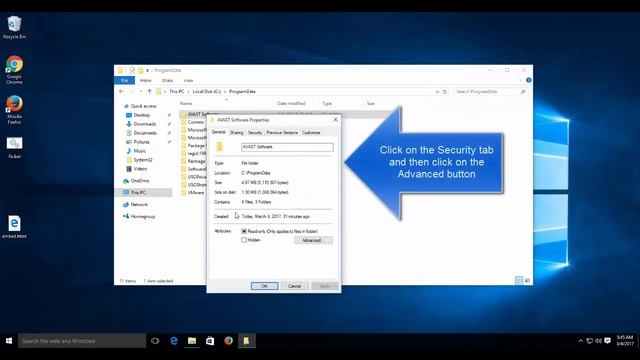Screen dimensions: 640x360
Task: Select OneDrive in the navigation pane
Action: [x=136, y=180]
